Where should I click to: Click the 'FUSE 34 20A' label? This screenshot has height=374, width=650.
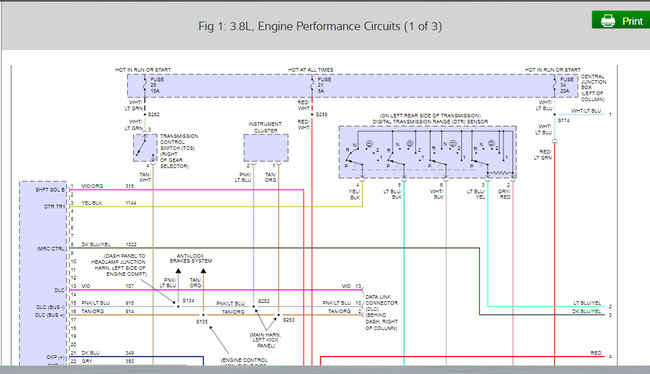click(568, 85)
